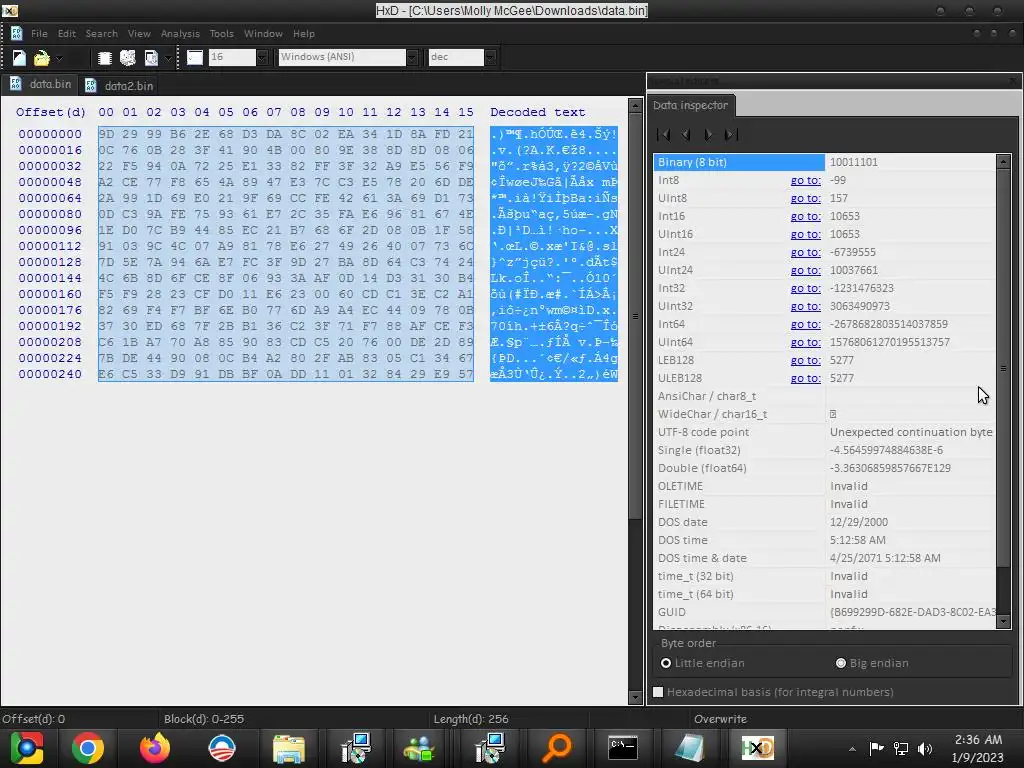Click the bytes-per-row column icon in toolbar
This screenshot has height=768, width=1024.
click(x=195, y=57)
